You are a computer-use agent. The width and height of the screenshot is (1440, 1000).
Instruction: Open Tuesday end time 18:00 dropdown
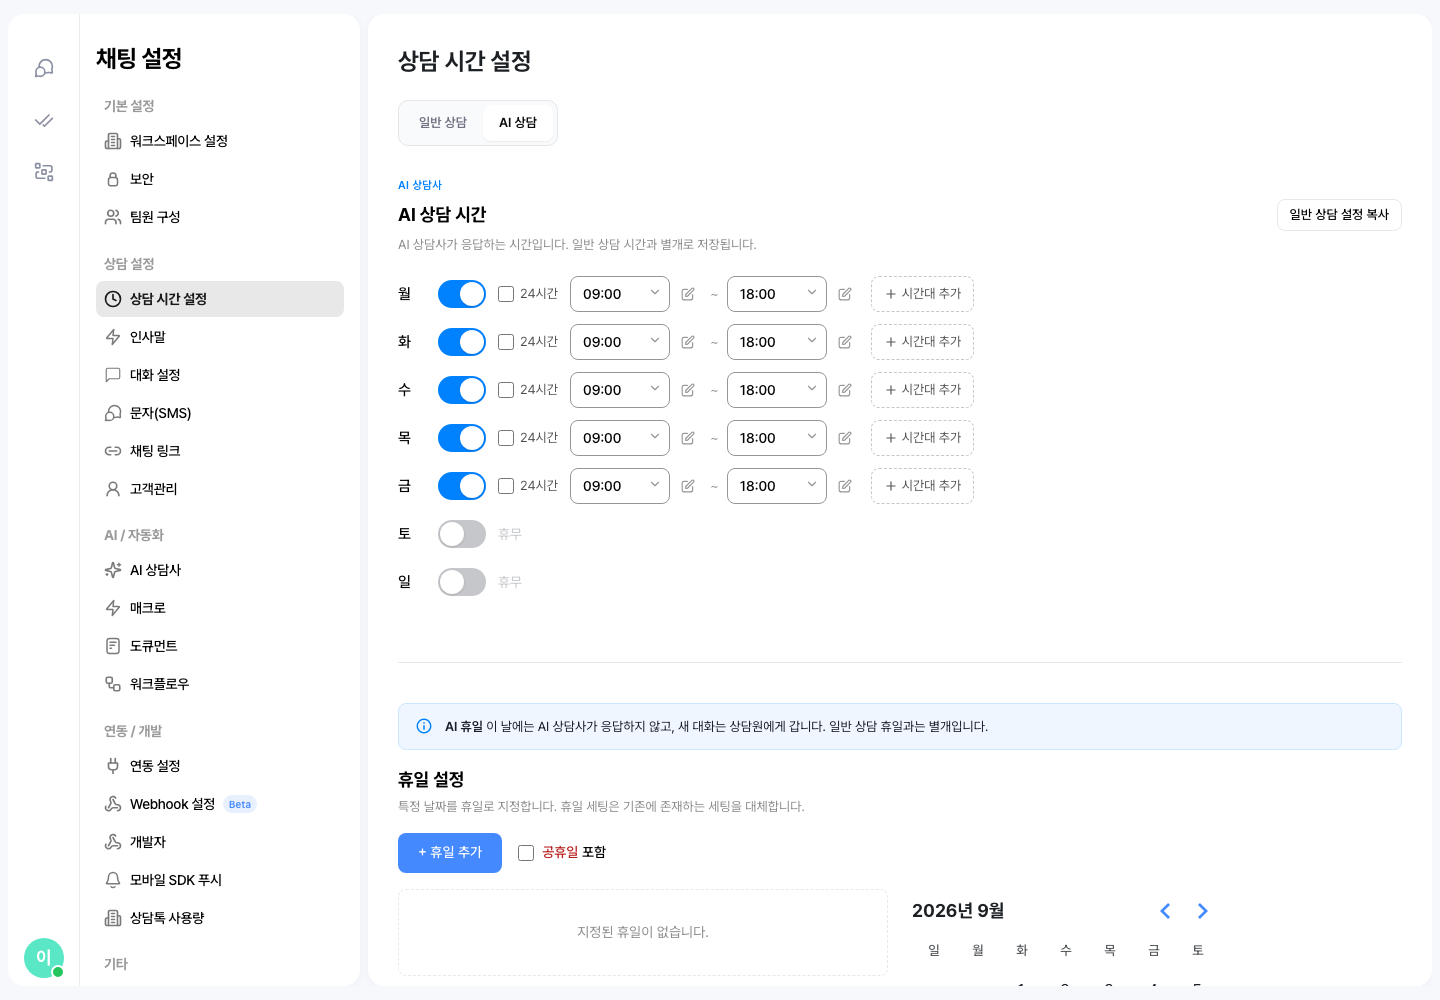point(777,342)
